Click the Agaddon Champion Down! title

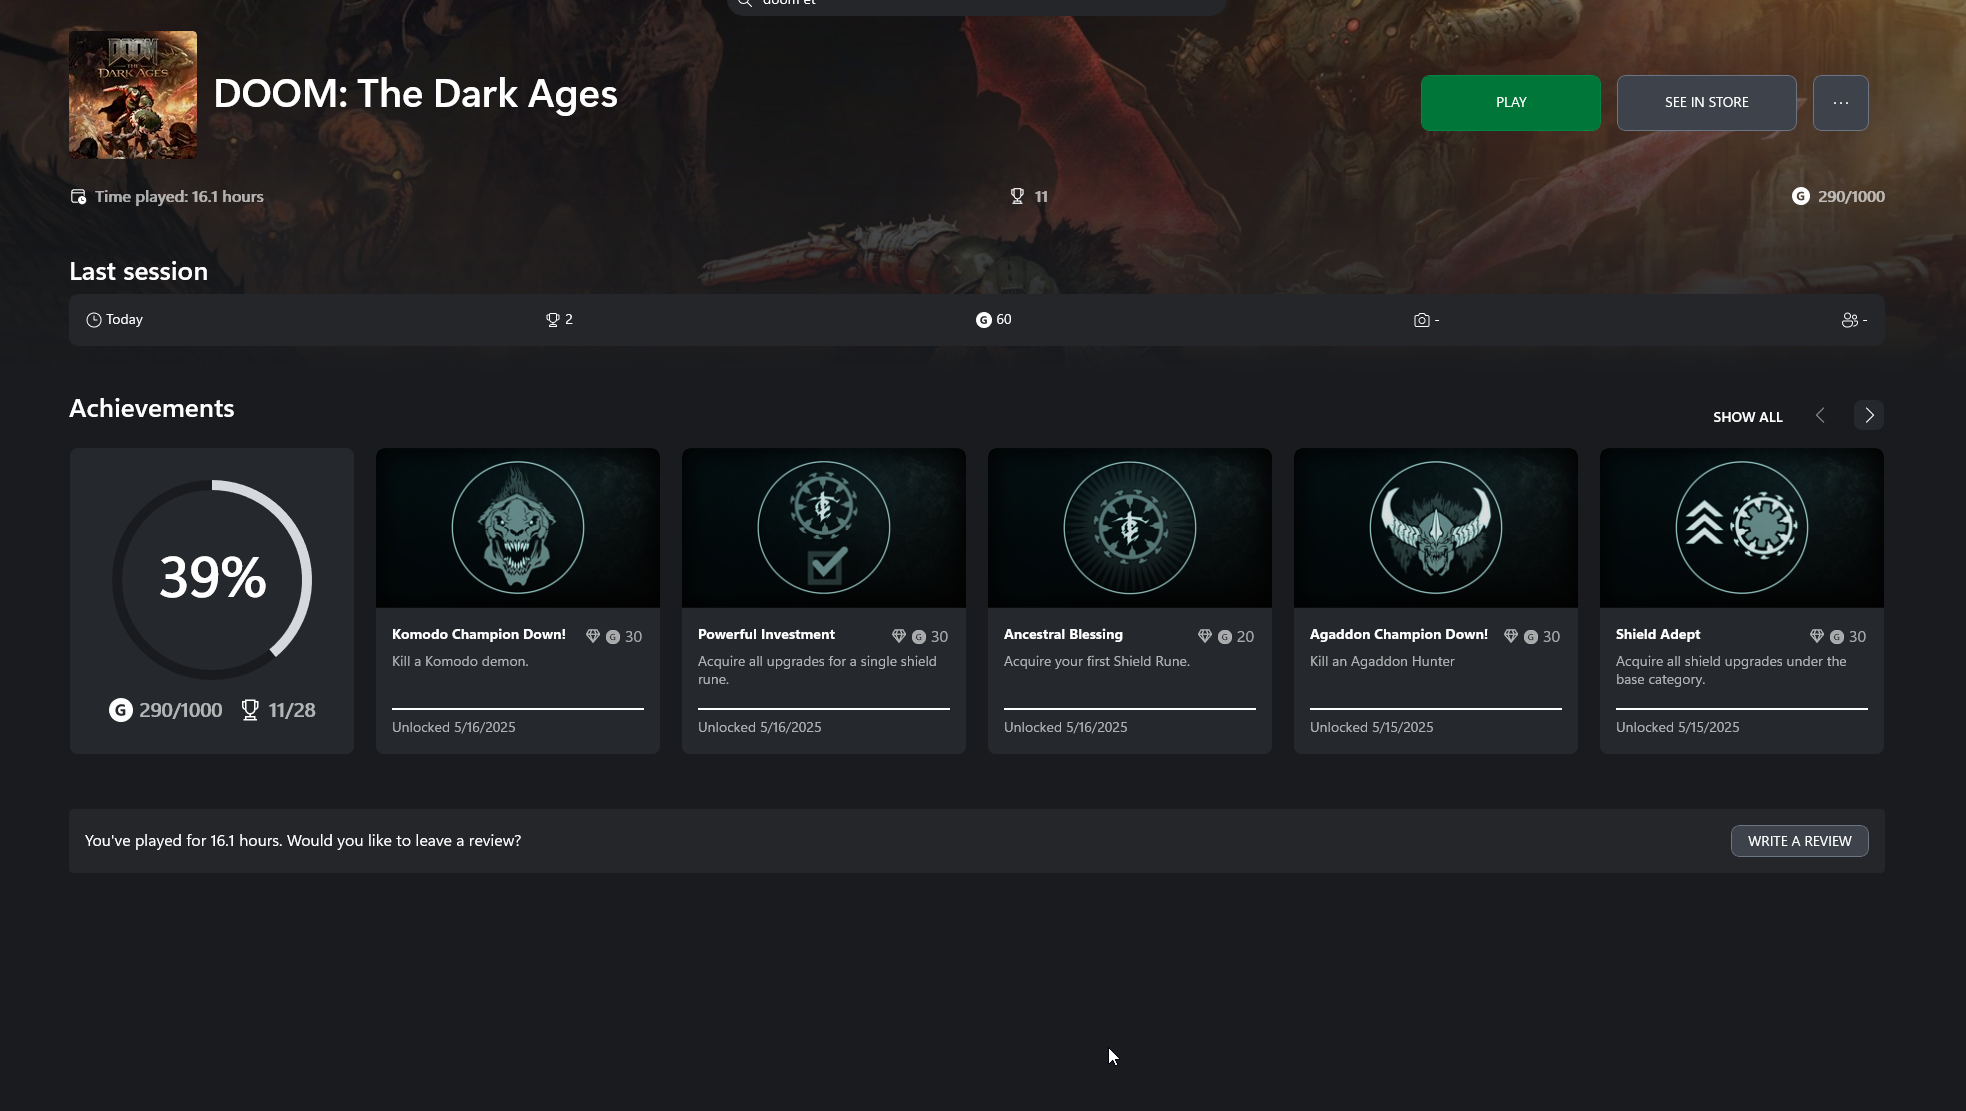pyautogui.click(x=1398, y=635)
